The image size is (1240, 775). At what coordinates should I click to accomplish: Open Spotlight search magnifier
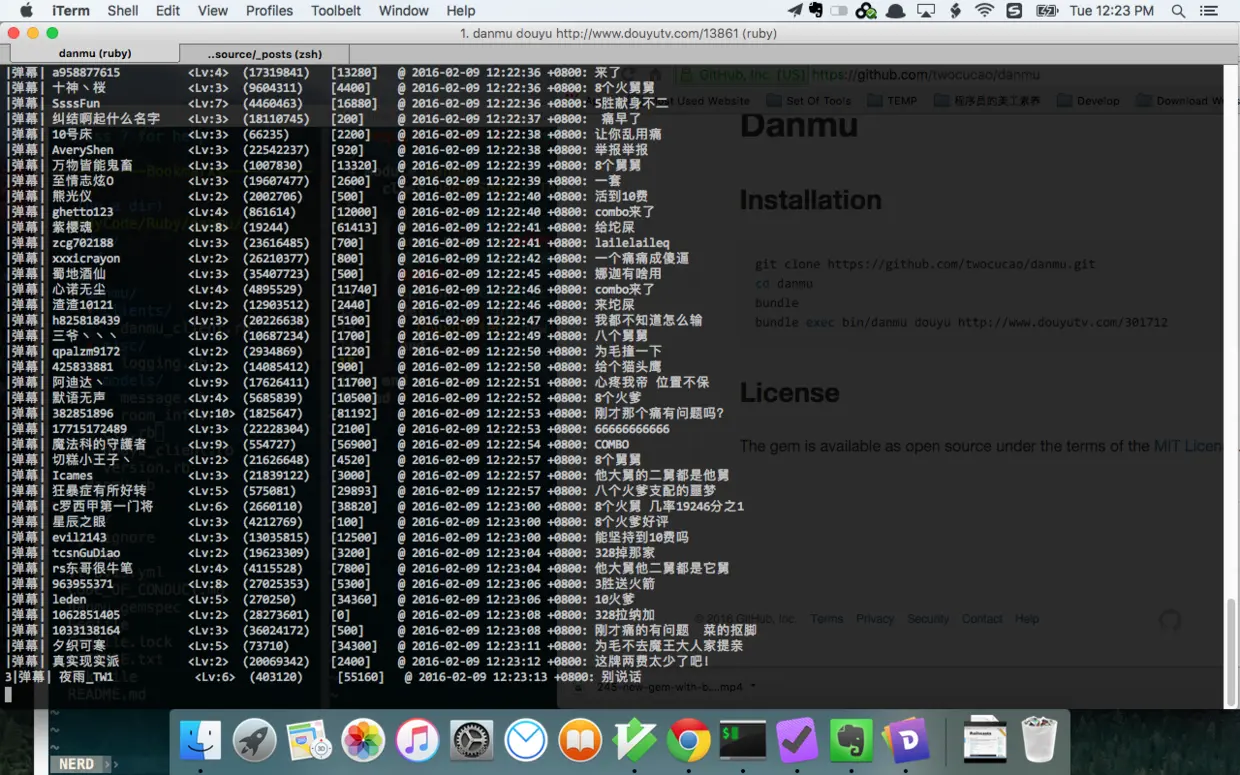(x=1178, y=11)
